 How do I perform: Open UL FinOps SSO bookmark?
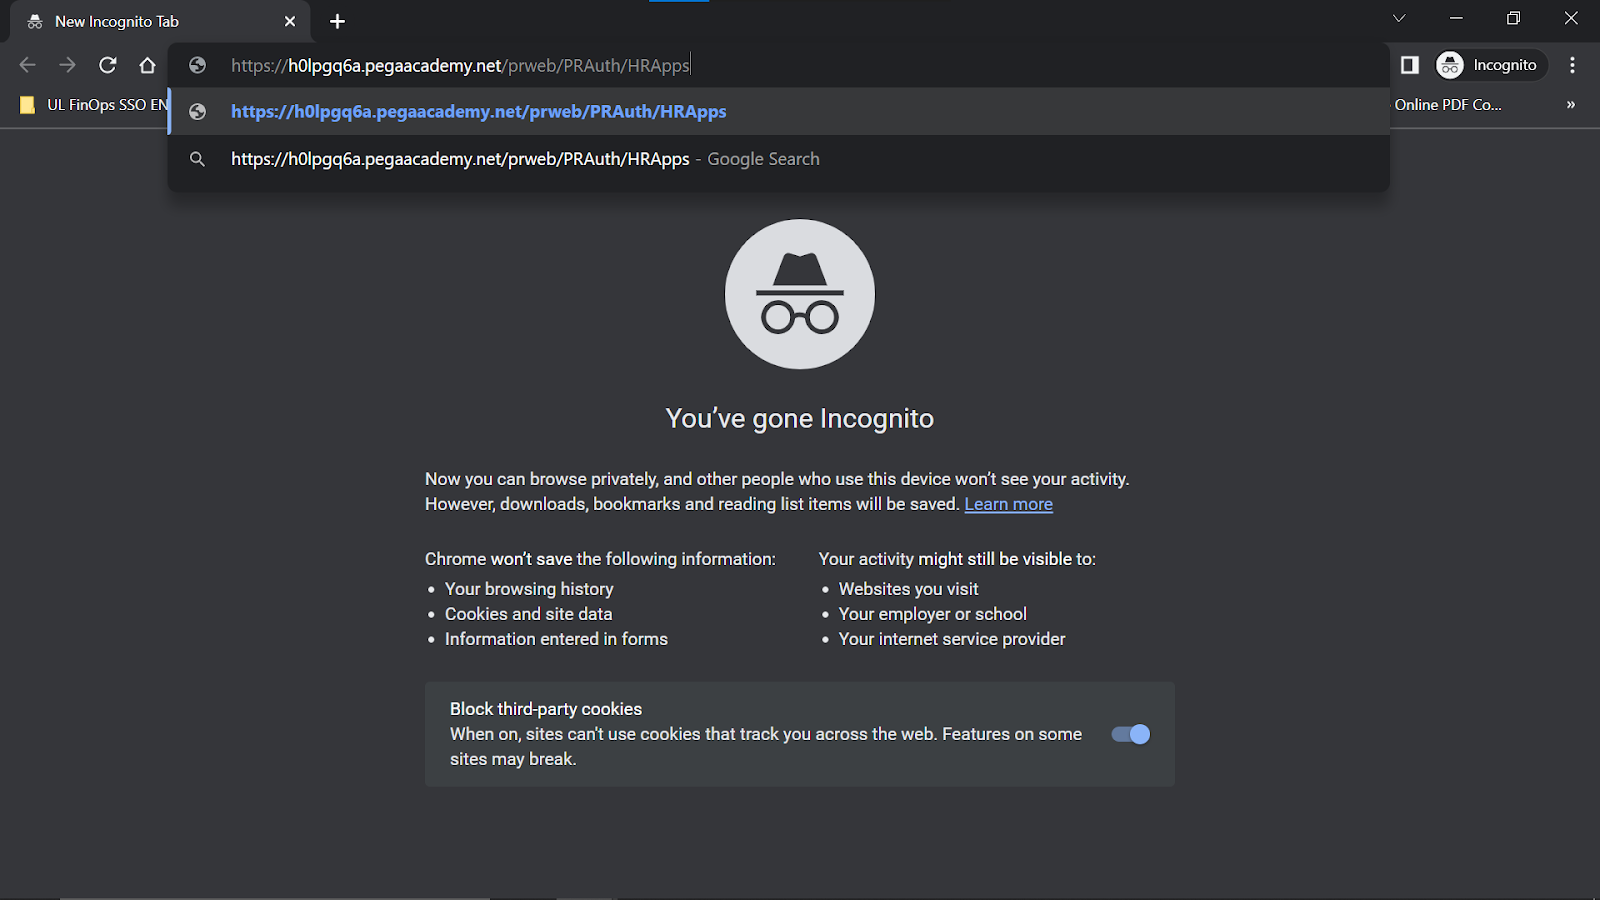point(93,104)
